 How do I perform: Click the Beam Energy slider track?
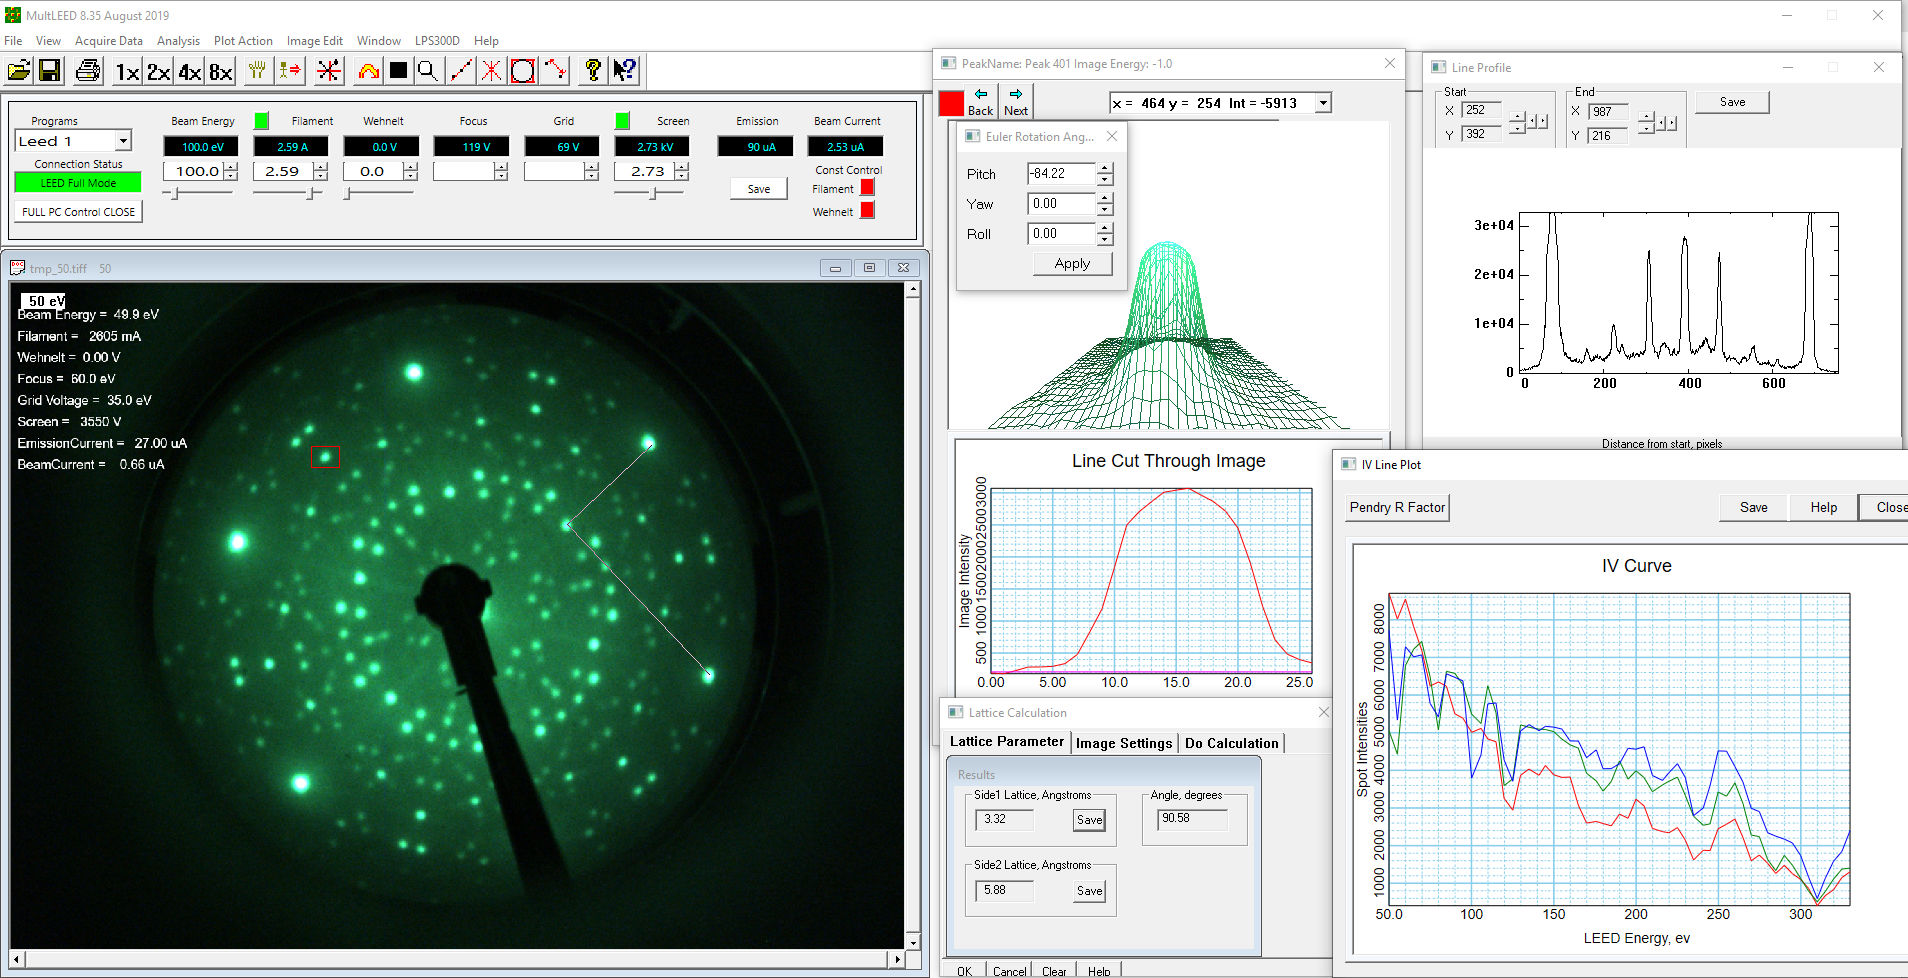pyautogui.click(x=200, y=190)
